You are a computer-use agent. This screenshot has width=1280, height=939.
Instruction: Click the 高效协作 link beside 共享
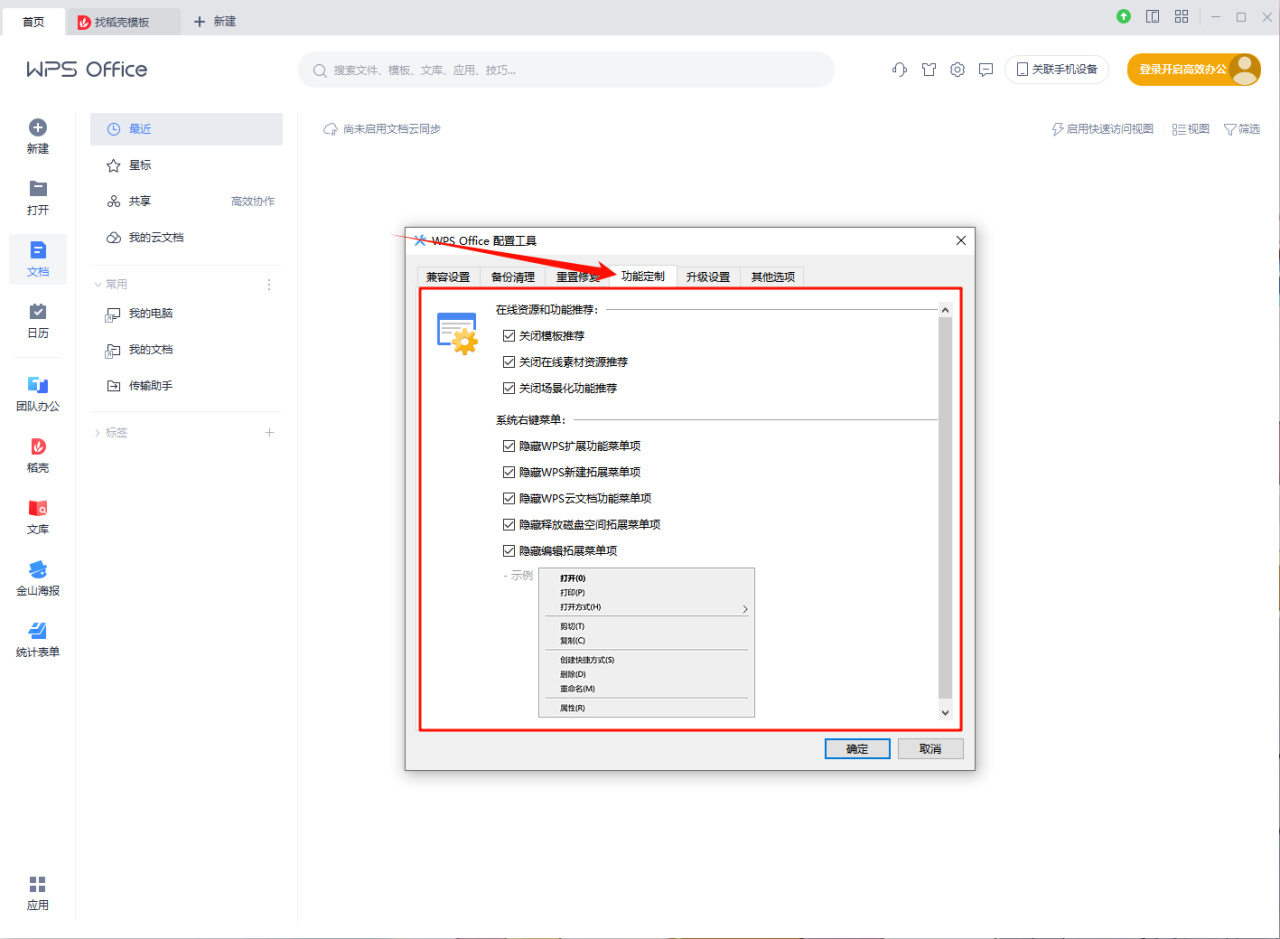coord(253,201)
